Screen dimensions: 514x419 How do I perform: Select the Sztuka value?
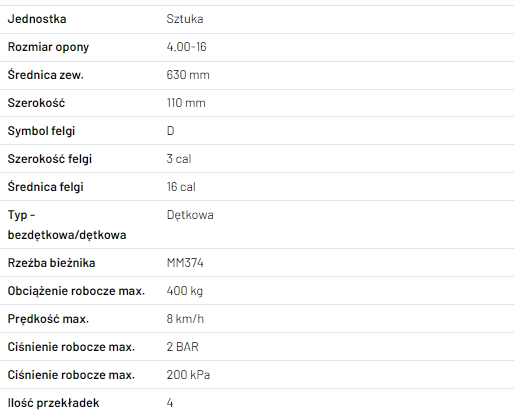185,19
